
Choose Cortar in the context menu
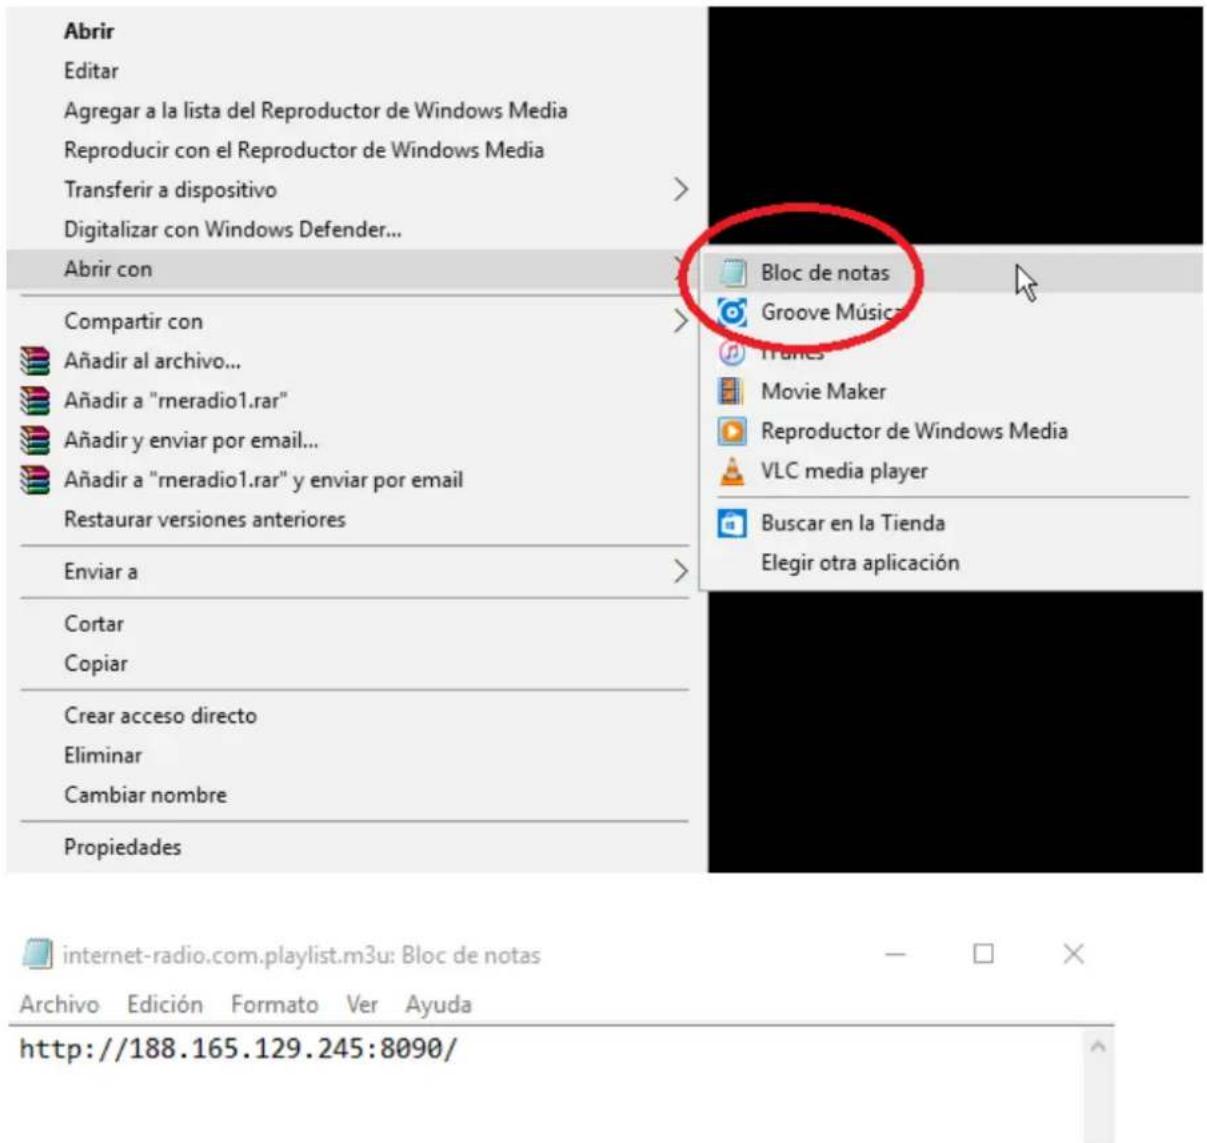click(94, 623)
